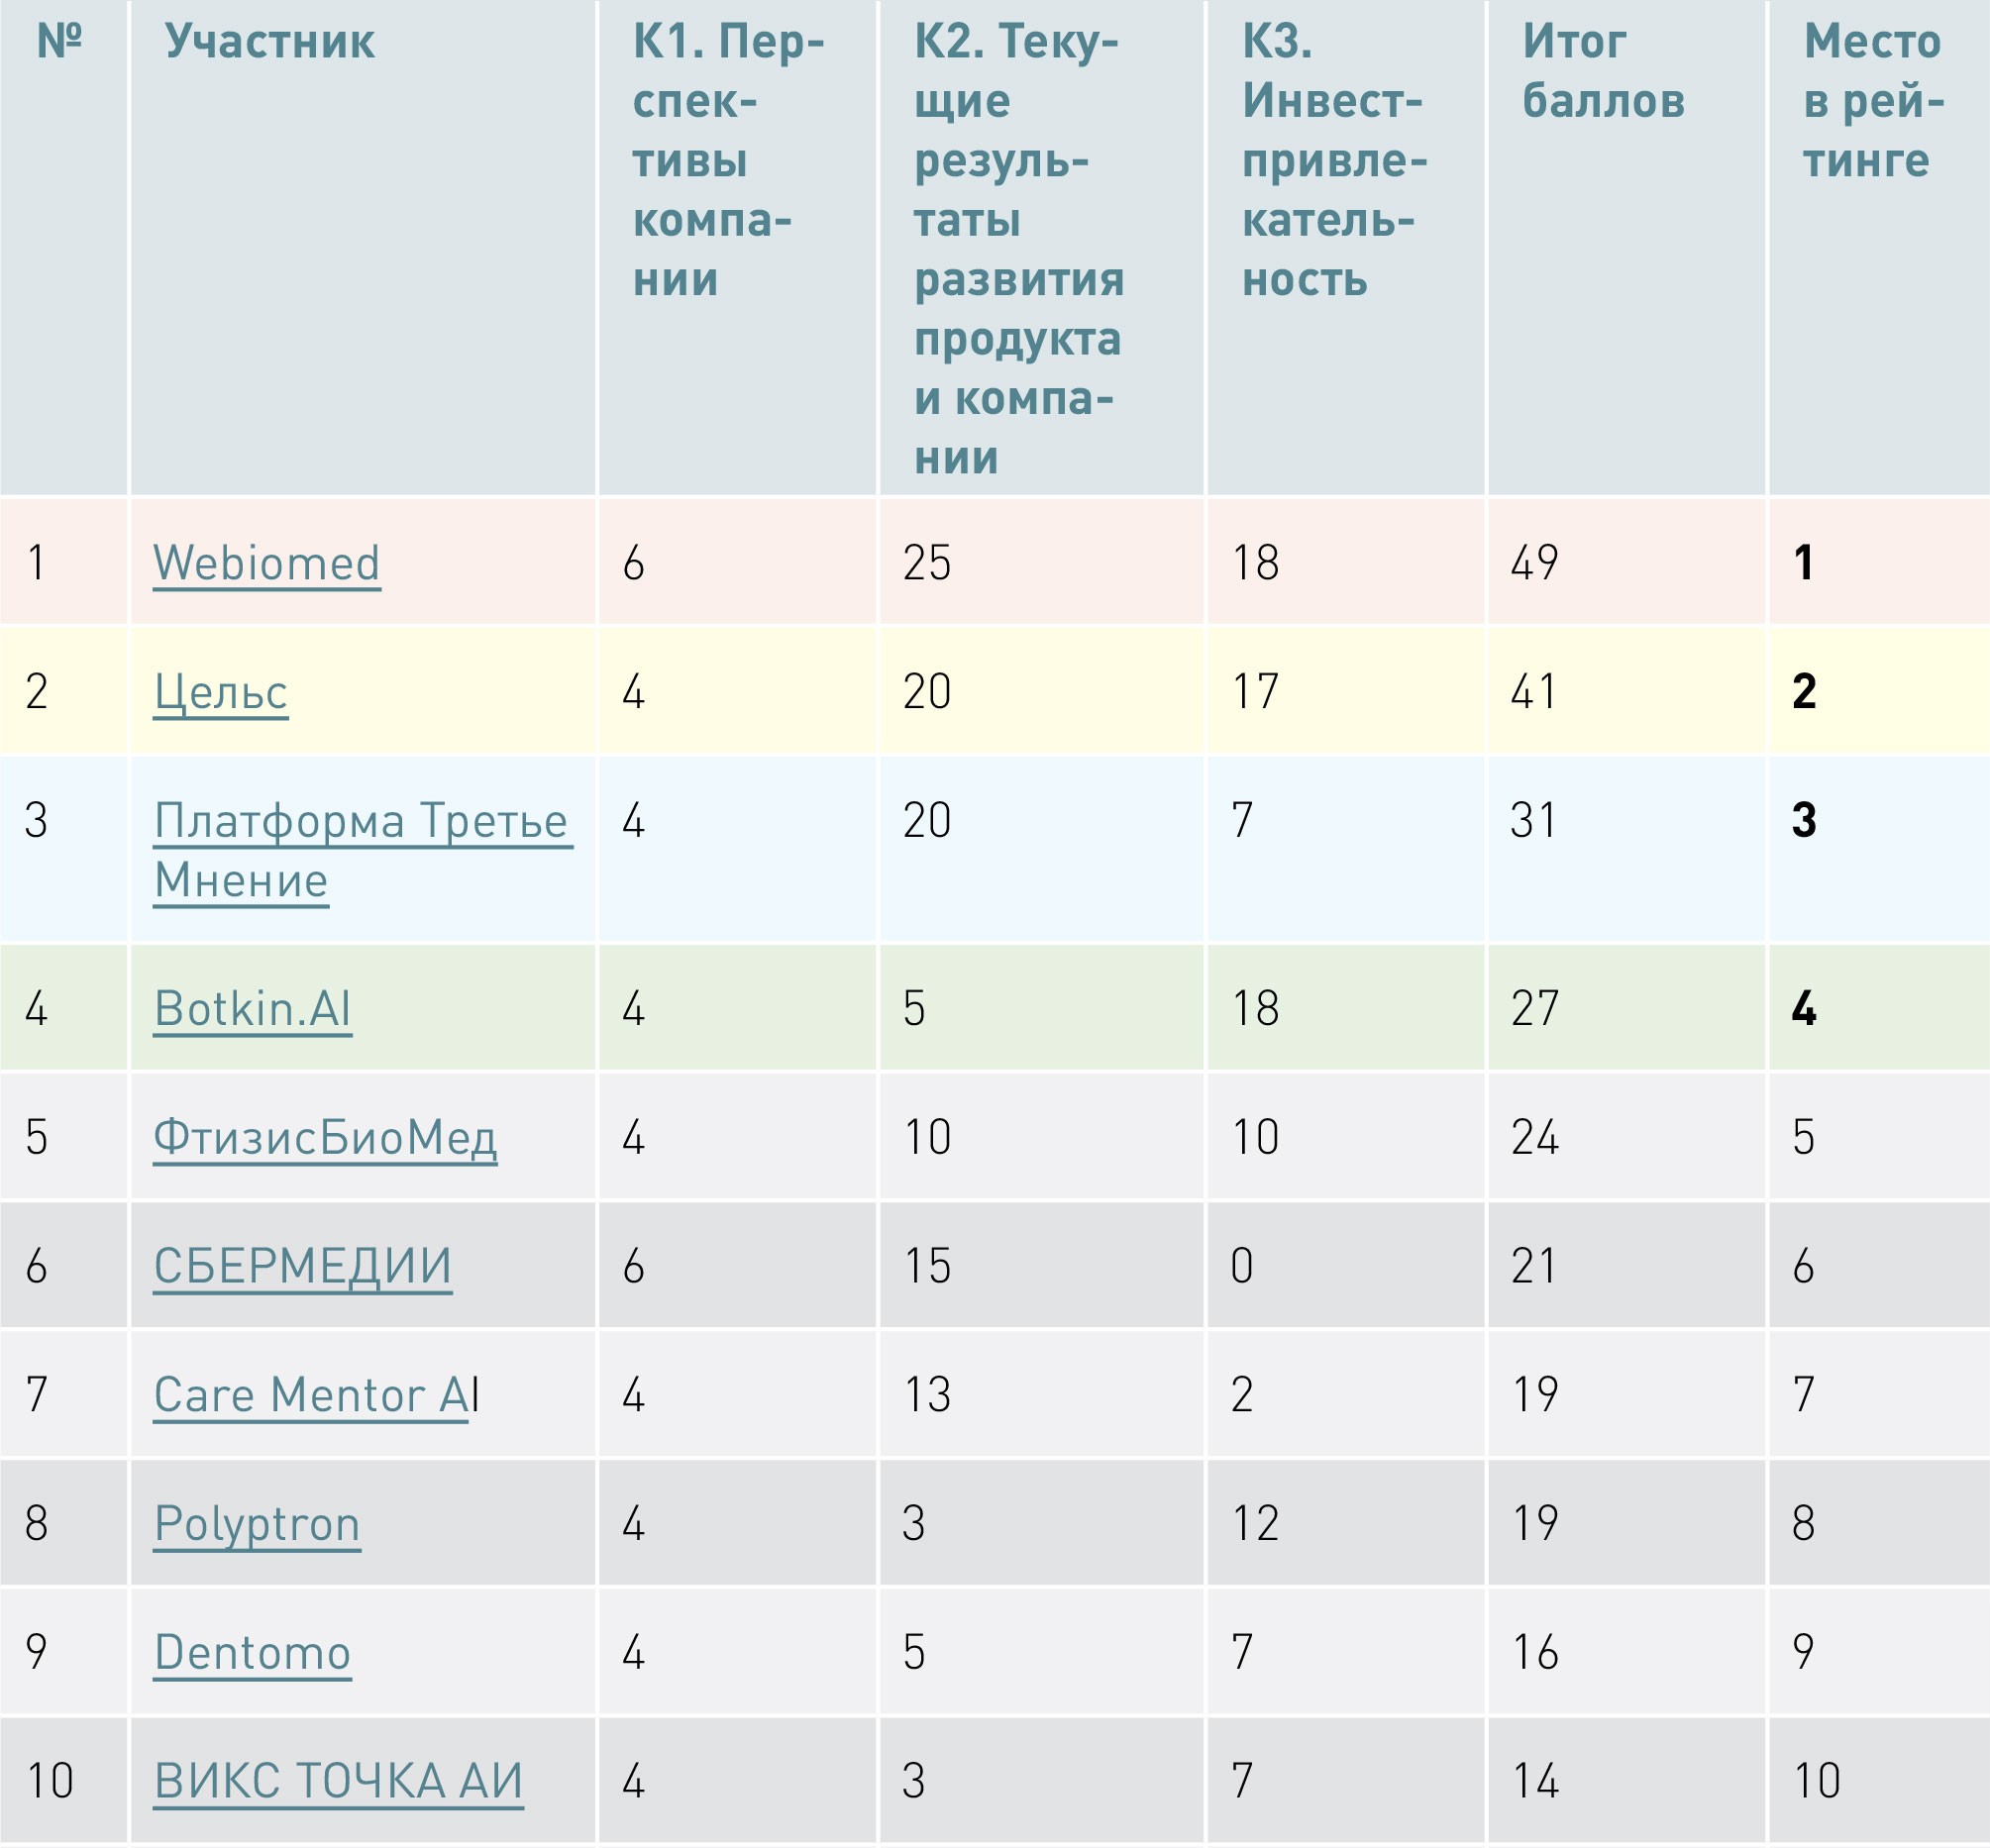Open the ВИКС ТОЧКА АИ link
The height and width of the screenshot is (1848, 1990).
pos(338,1782)
